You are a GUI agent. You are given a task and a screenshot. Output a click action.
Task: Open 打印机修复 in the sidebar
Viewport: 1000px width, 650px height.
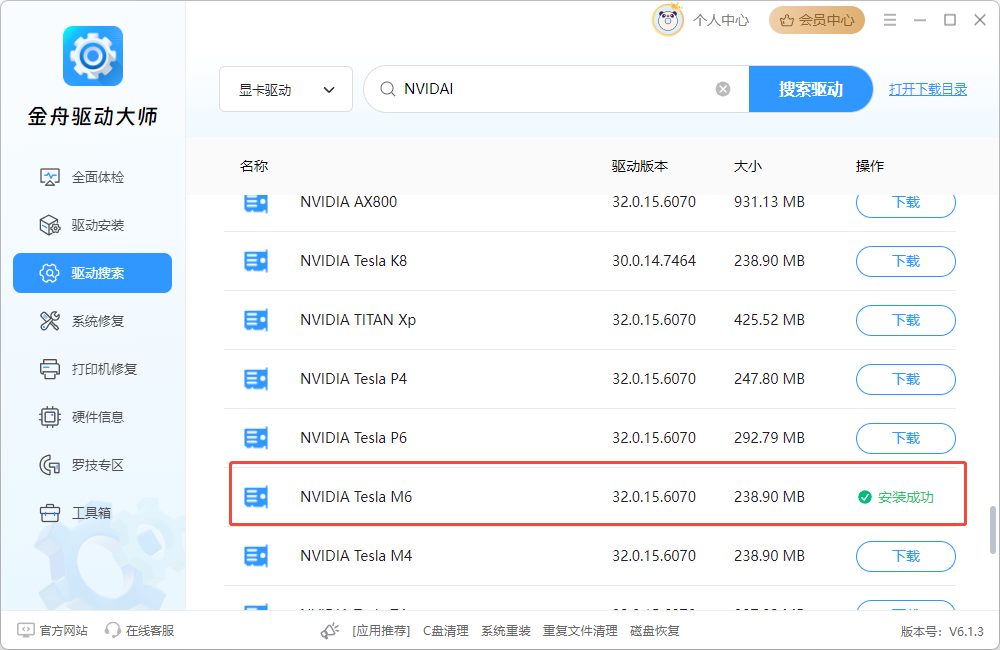pyautogui.click(x=92, y=369)
